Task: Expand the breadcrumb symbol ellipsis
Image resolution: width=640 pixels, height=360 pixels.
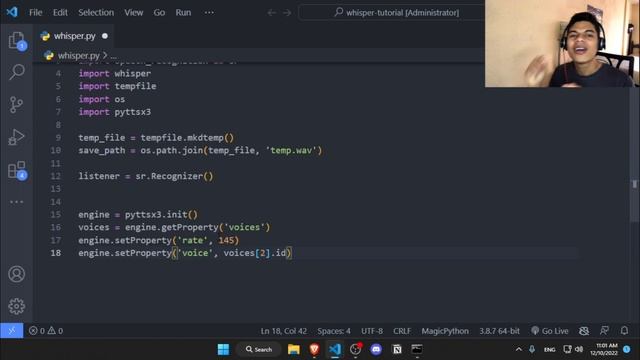Action: coord(113,56)
